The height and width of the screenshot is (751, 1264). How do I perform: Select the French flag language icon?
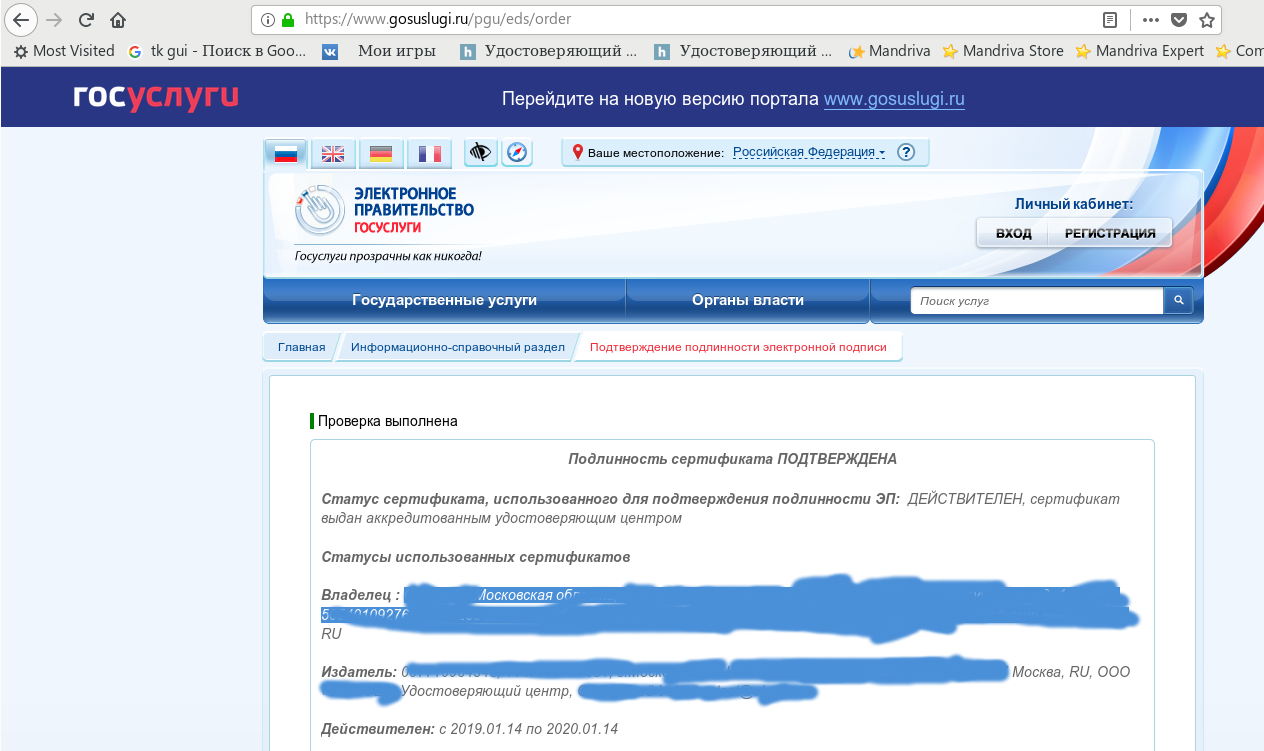click(x=429, y=152)
